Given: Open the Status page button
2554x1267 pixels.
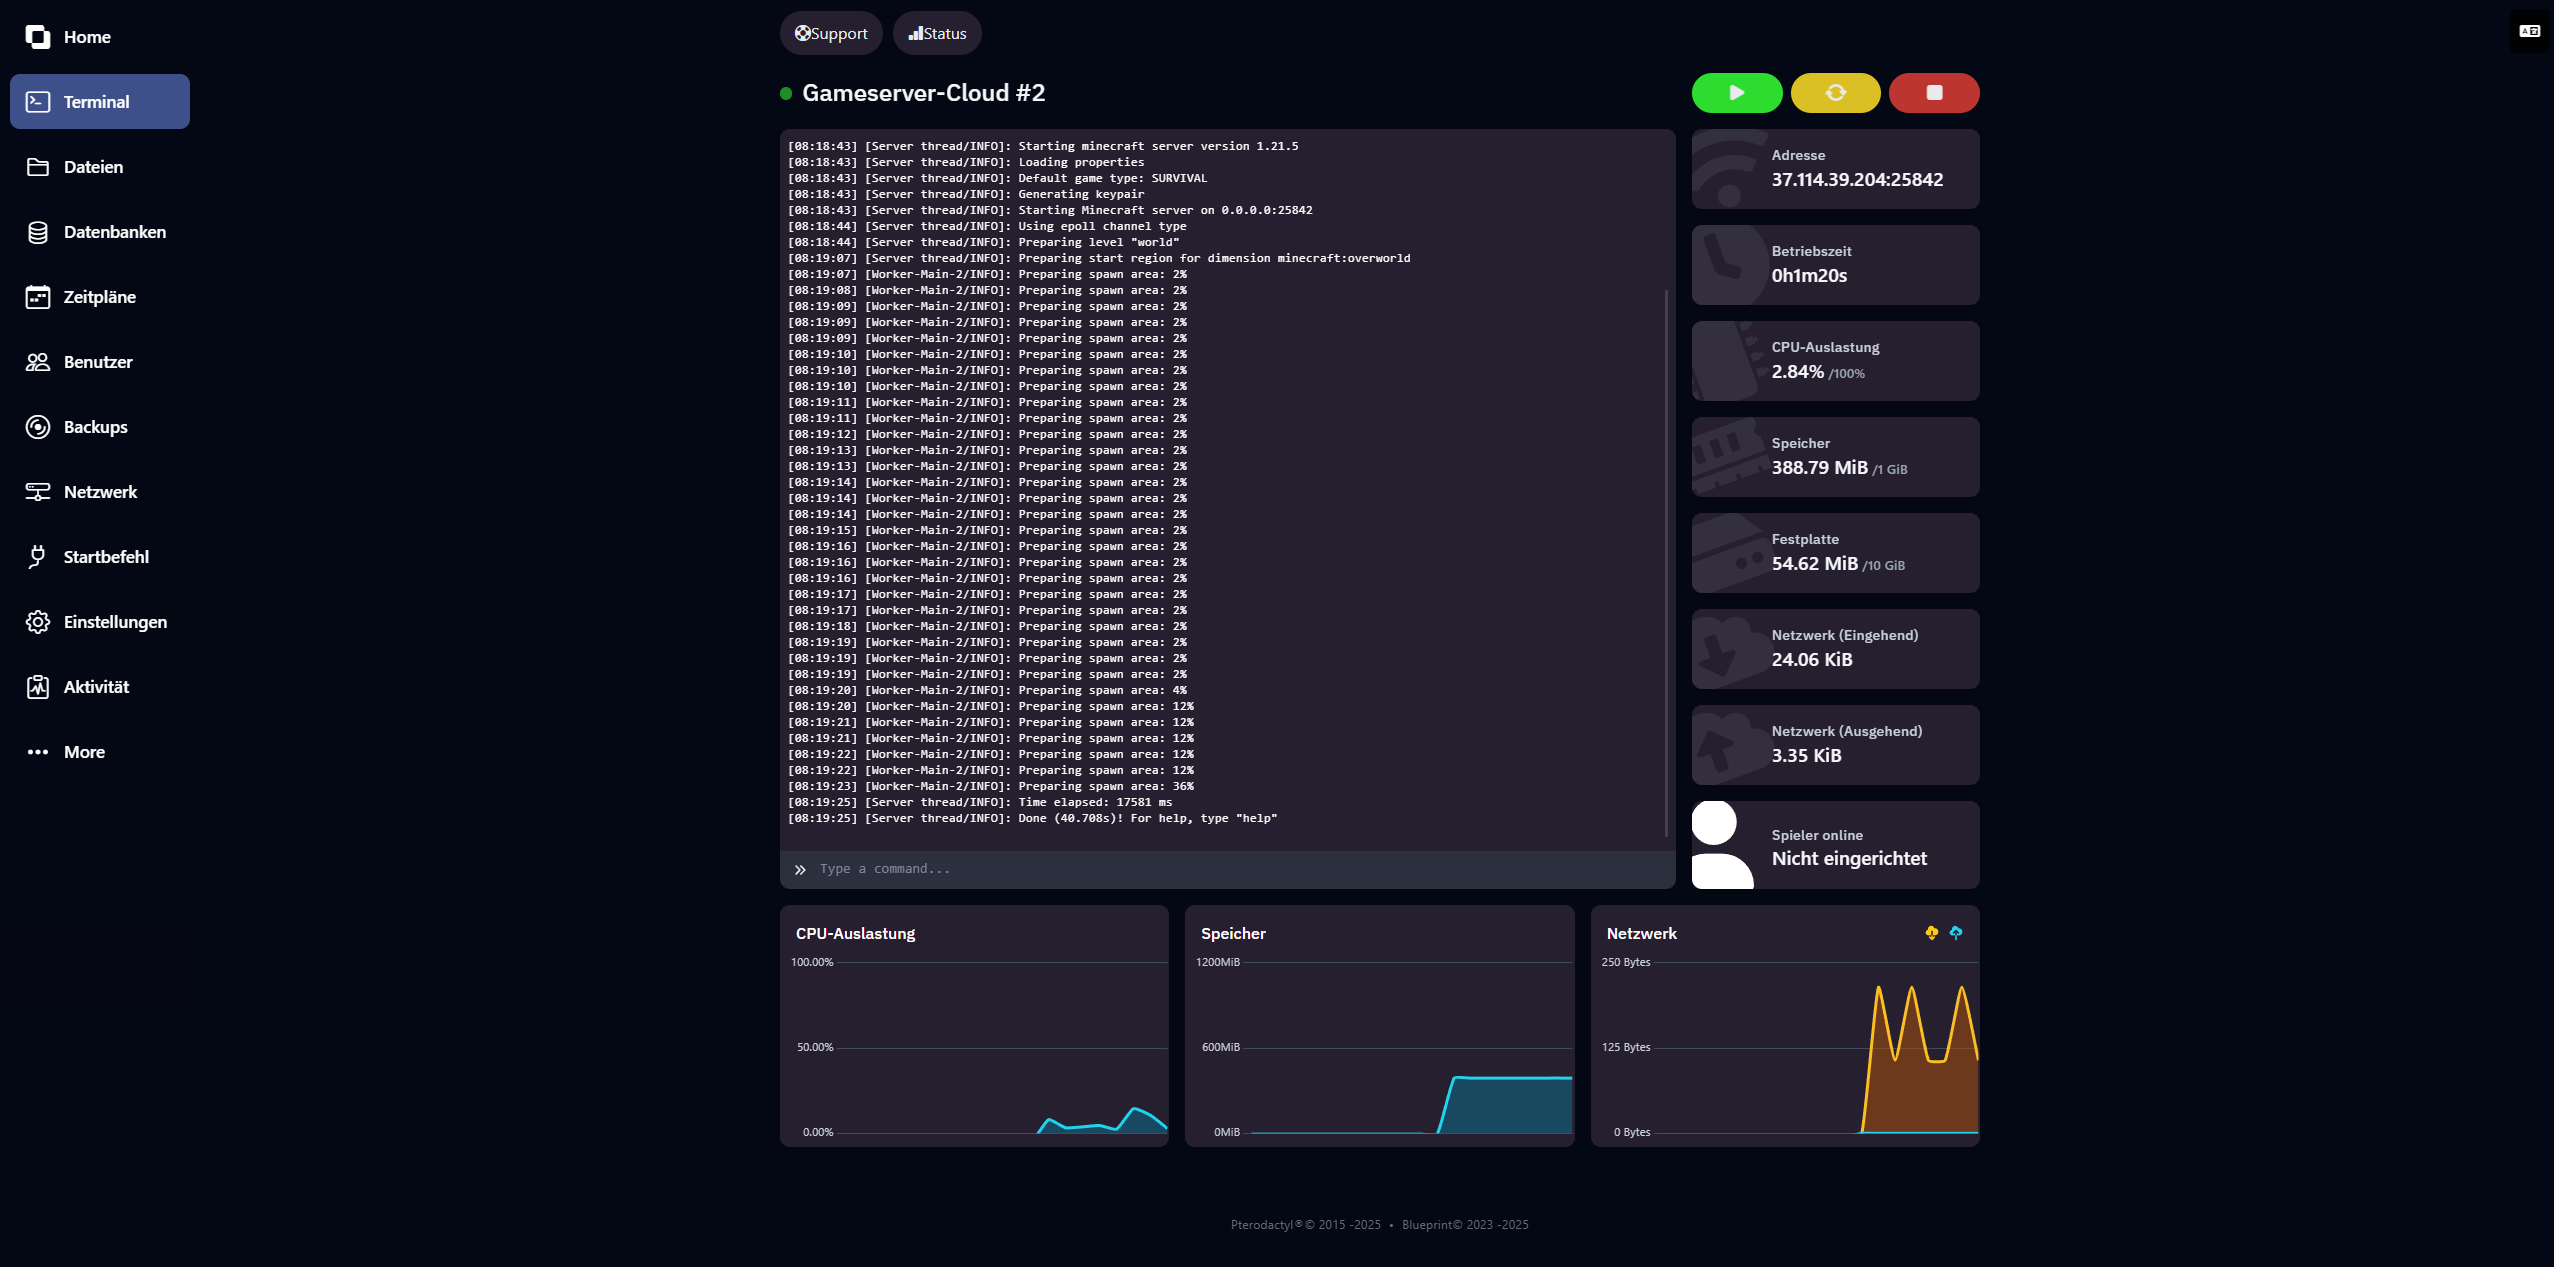Looking at the screenshot, I should [x=937, y=34].
